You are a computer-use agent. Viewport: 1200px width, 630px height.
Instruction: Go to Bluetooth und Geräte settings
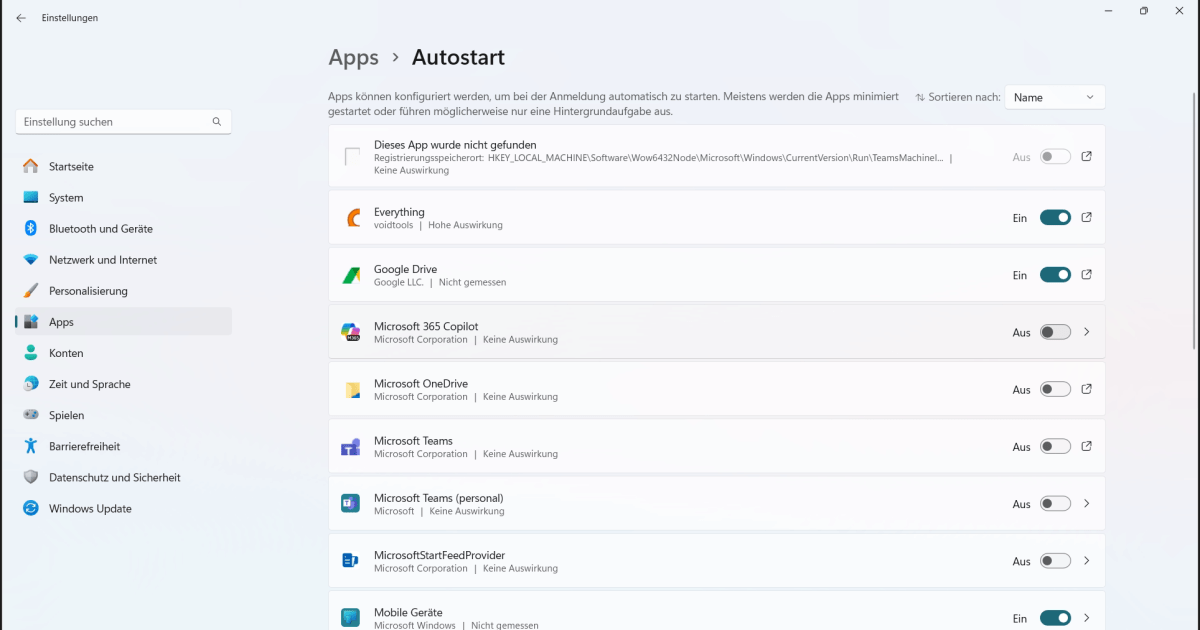click(x=124, y=229)
